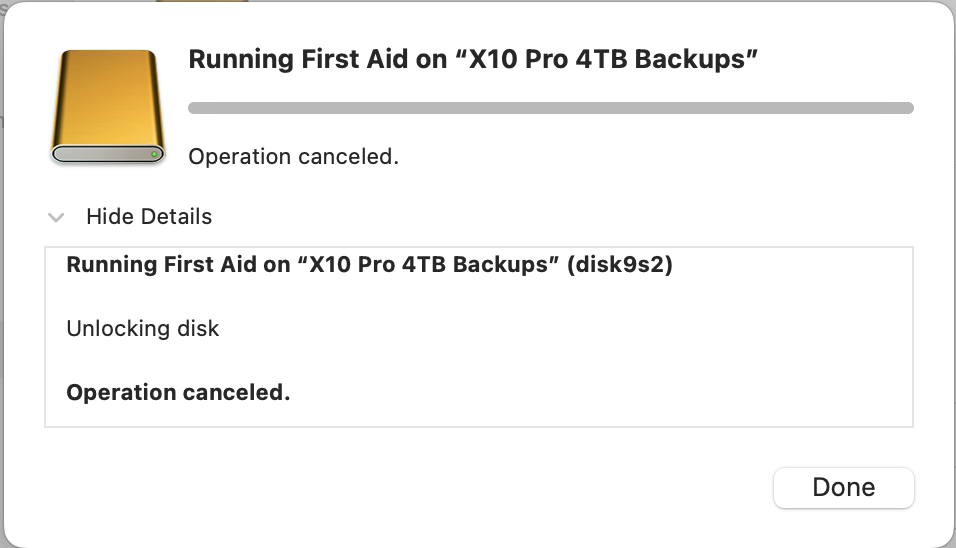Click the "Unlocking disk" log line
Image resolution: width=956 pixels, height=548 pixels.
(142, 328)
